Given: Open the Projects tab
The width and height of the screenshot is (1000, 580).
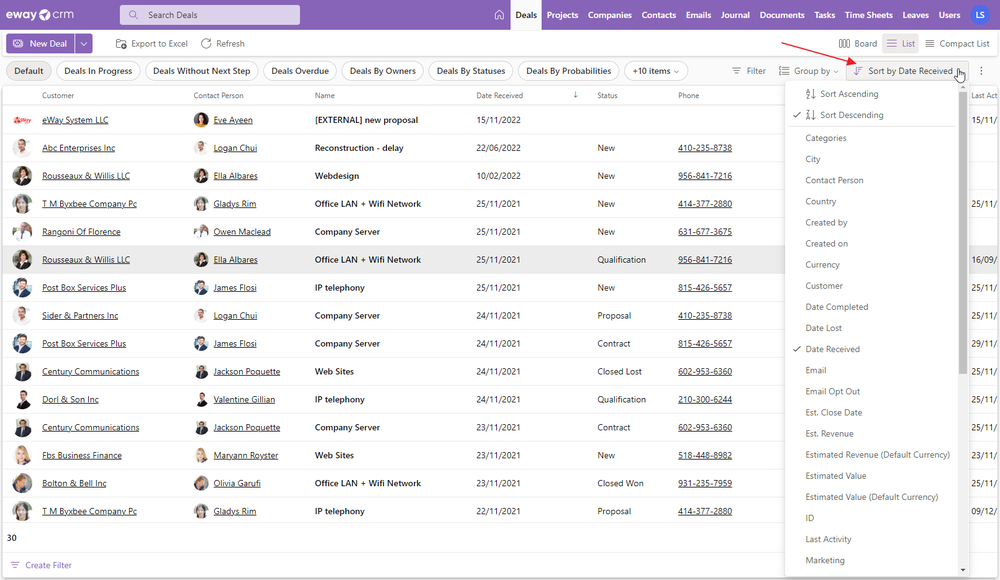Looking at the screenshot, I should click(x=562, y=15).
